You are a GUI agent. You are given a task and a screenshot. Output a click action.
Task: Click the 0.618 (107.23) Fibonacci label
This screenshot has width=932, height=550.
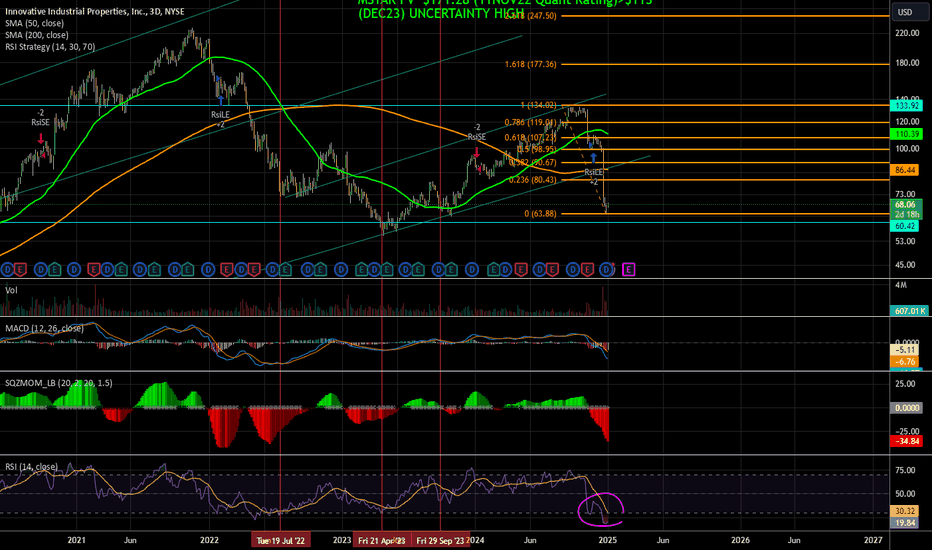530,137
